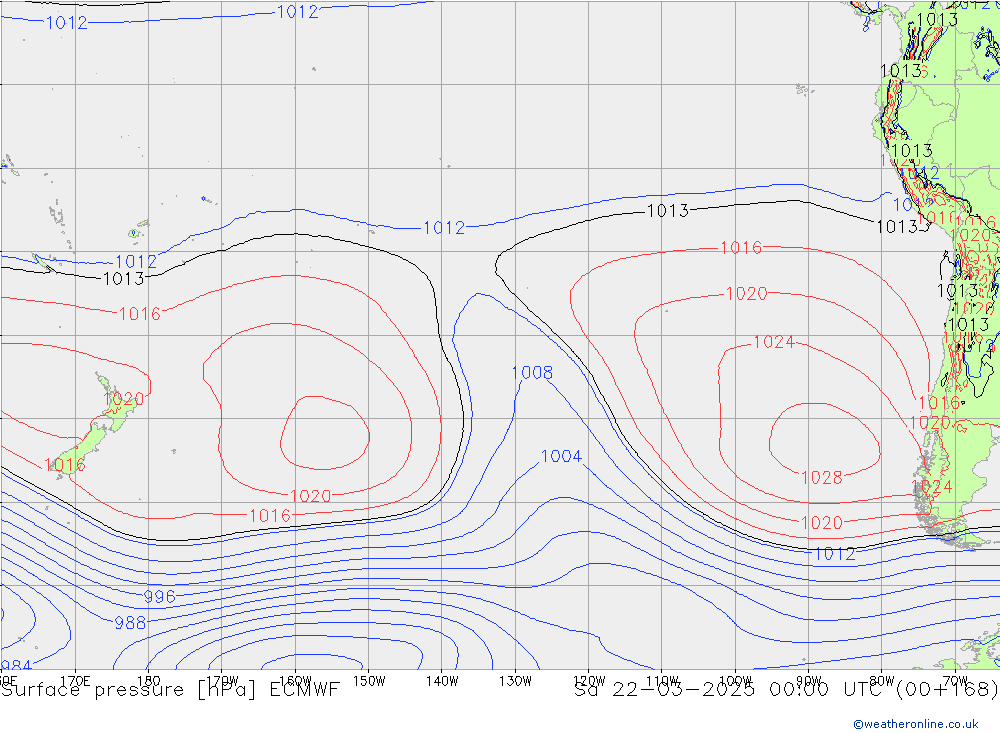Click the 160W longitude label
The image size is (1000, 733).
point(295,681)
